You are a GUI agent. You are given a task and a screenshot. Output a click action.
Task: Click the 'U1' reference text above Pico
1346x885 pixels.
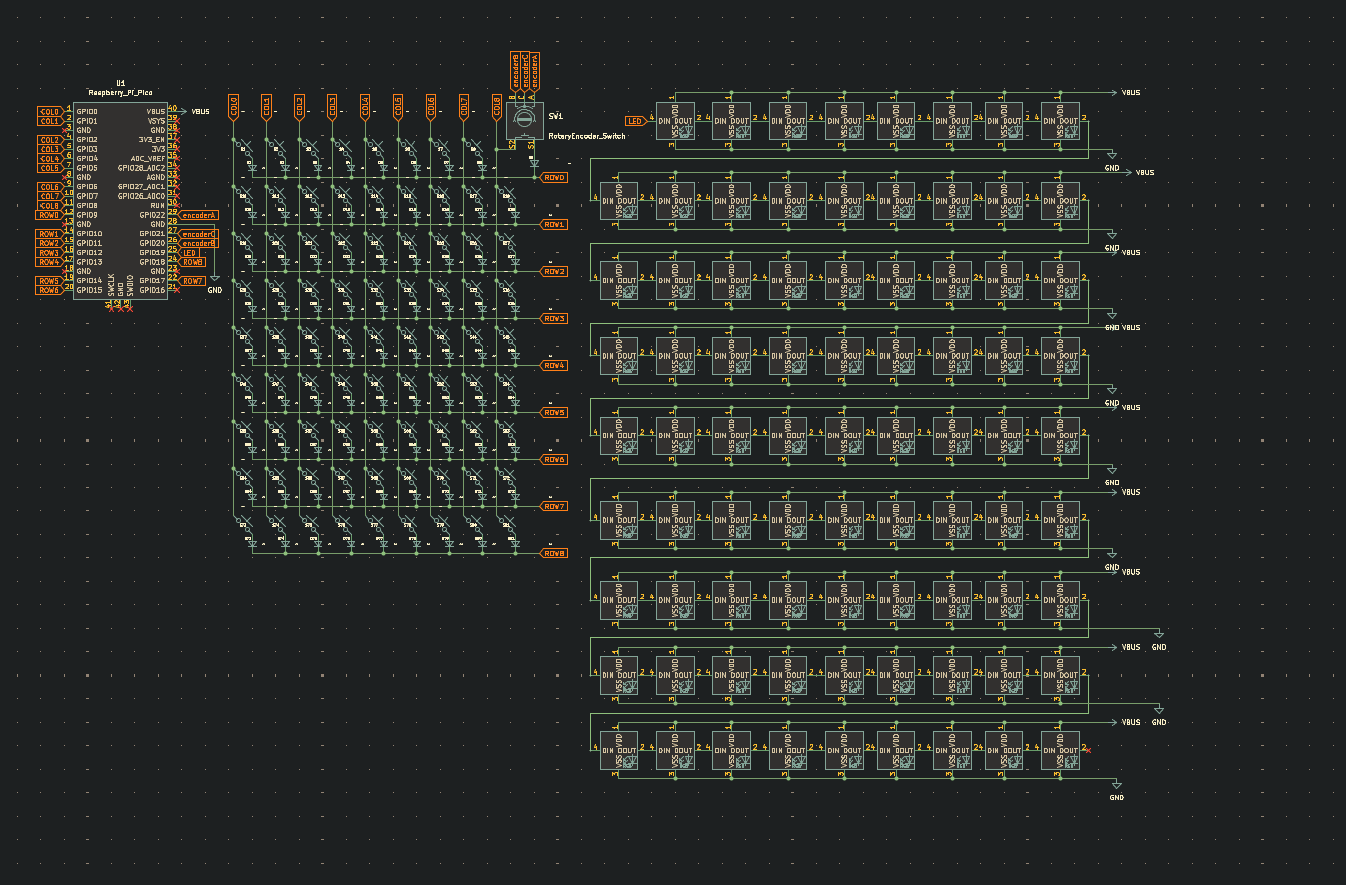121,83
